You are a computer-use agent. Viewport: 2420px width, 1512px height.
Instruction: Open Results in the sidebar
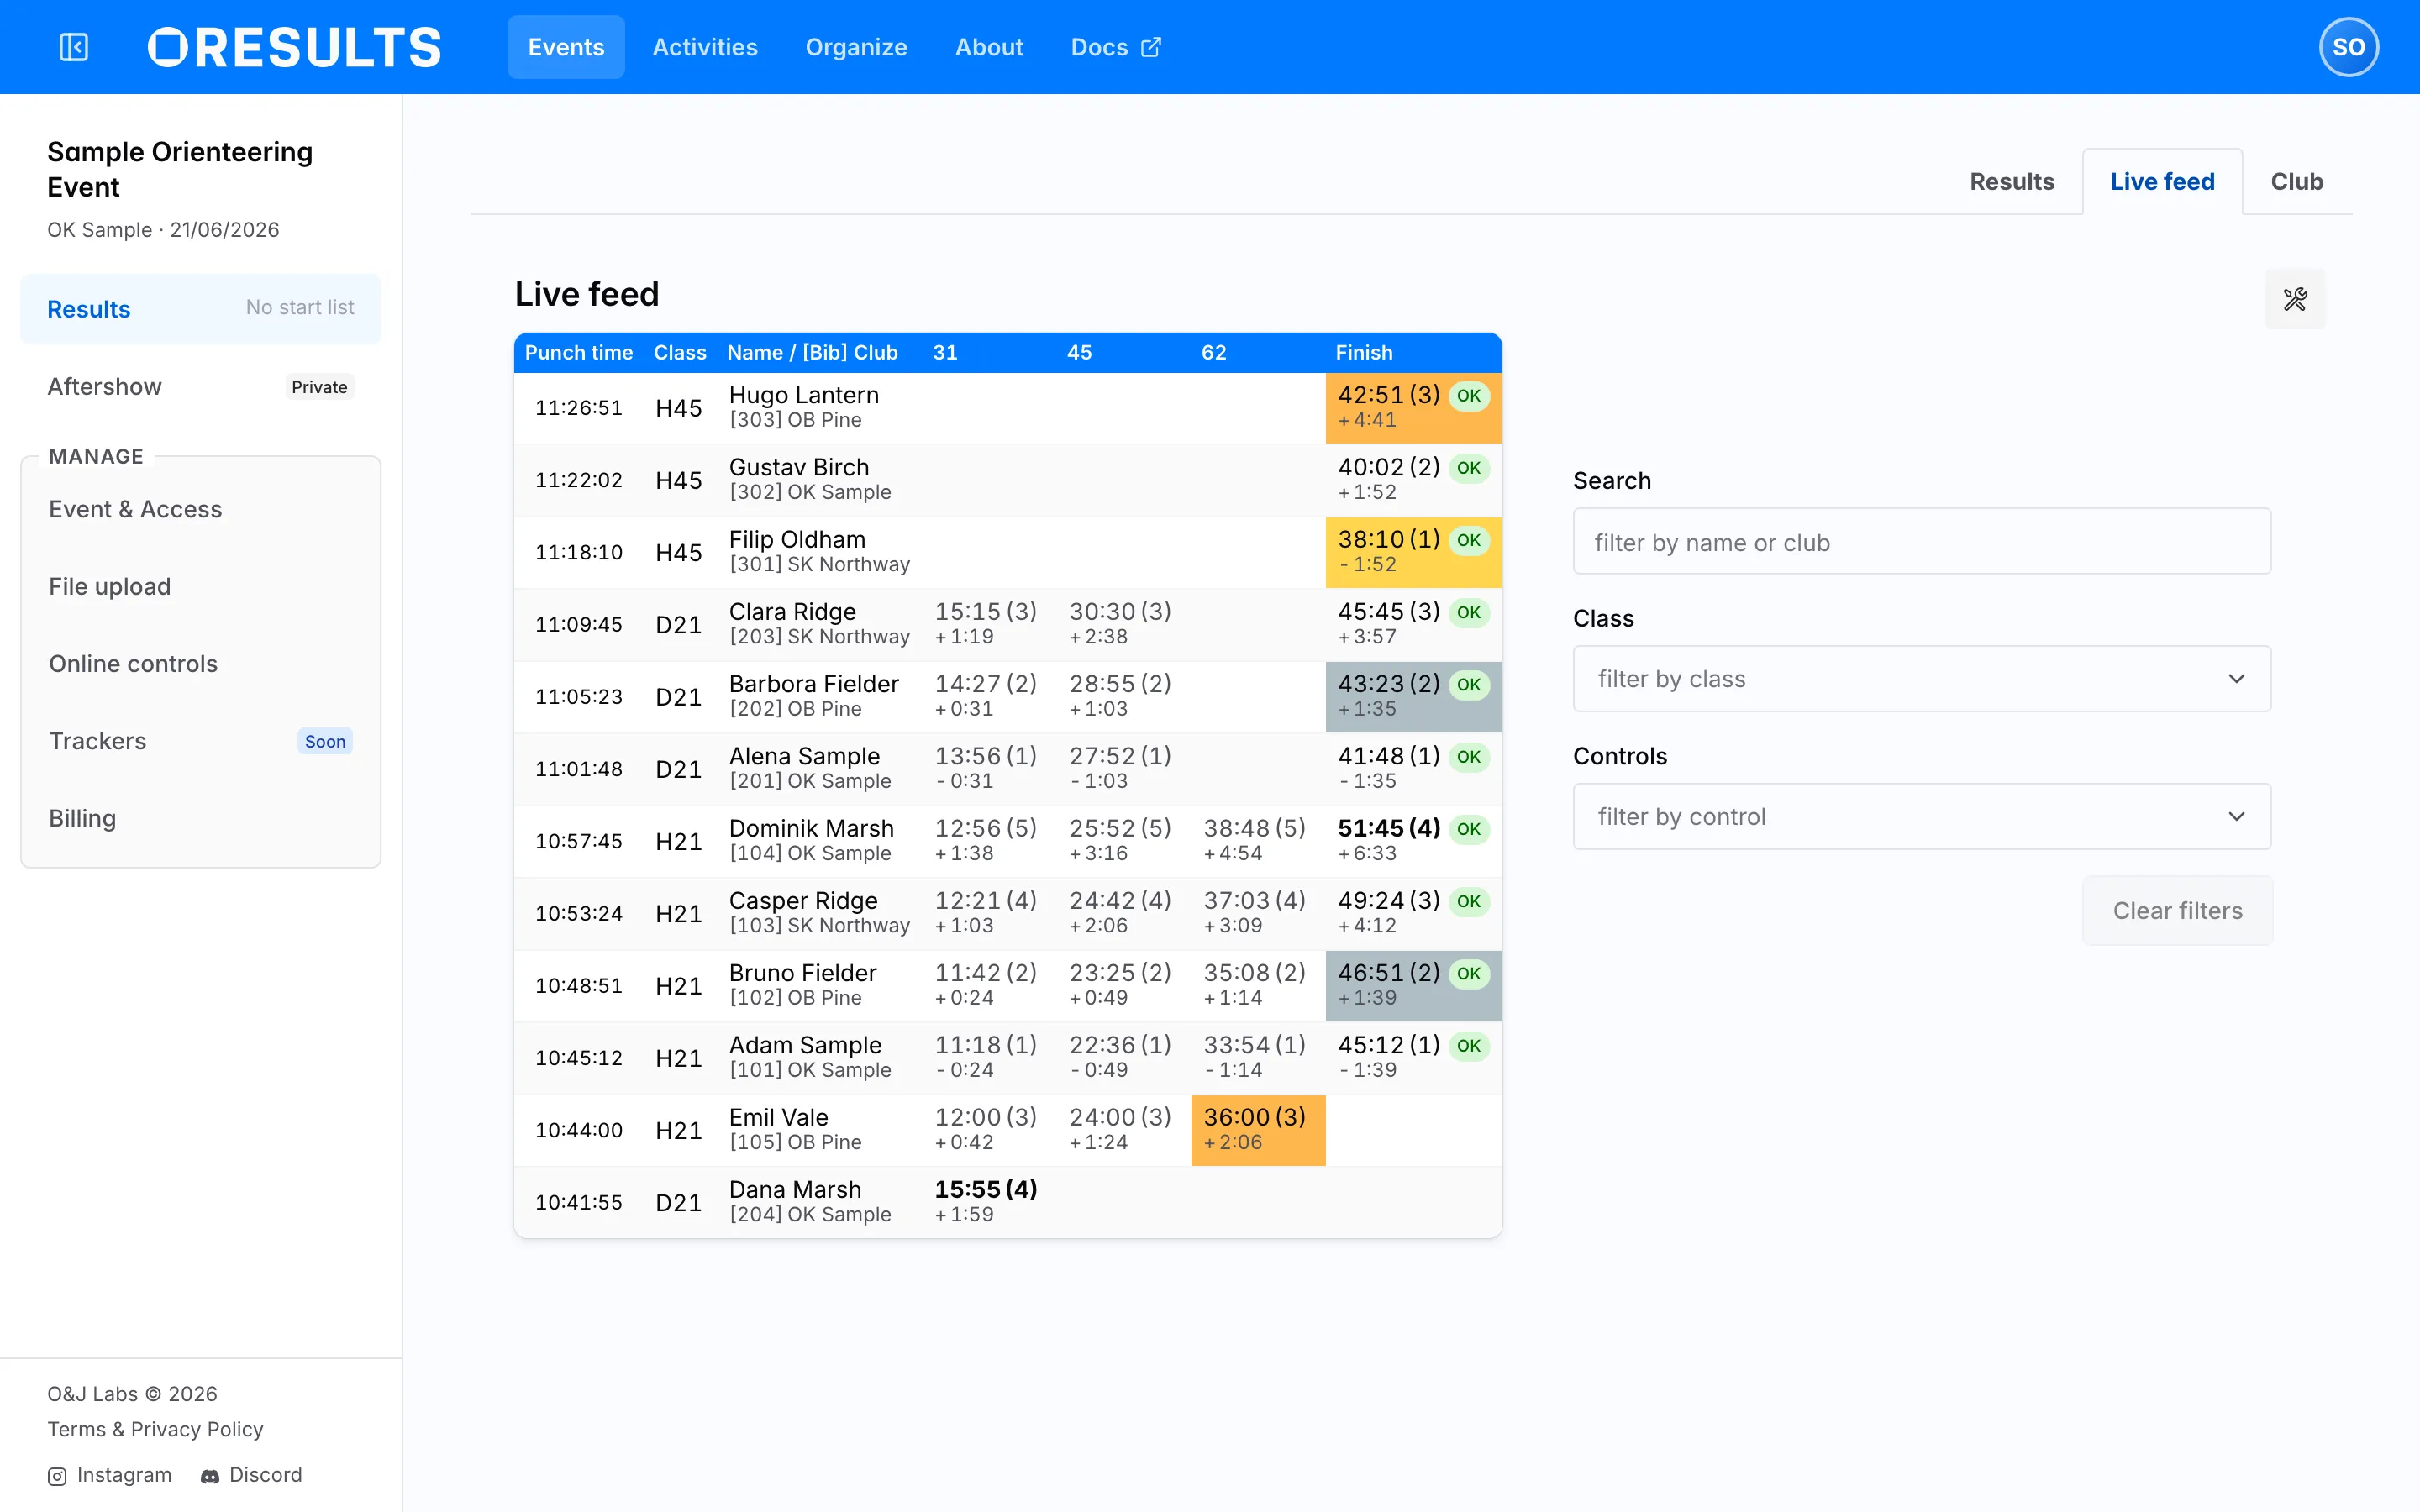[x=200, y=309]
